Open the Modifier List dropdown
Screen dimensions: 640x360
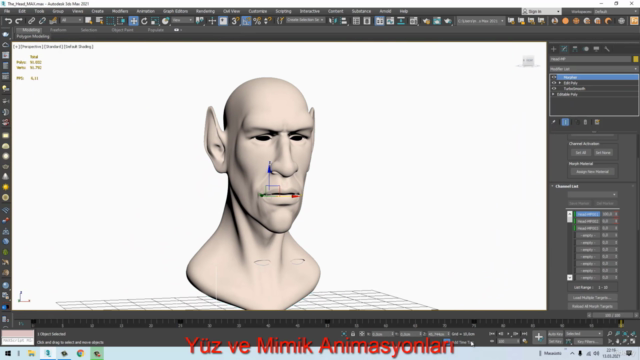click(x=594, y=69)
